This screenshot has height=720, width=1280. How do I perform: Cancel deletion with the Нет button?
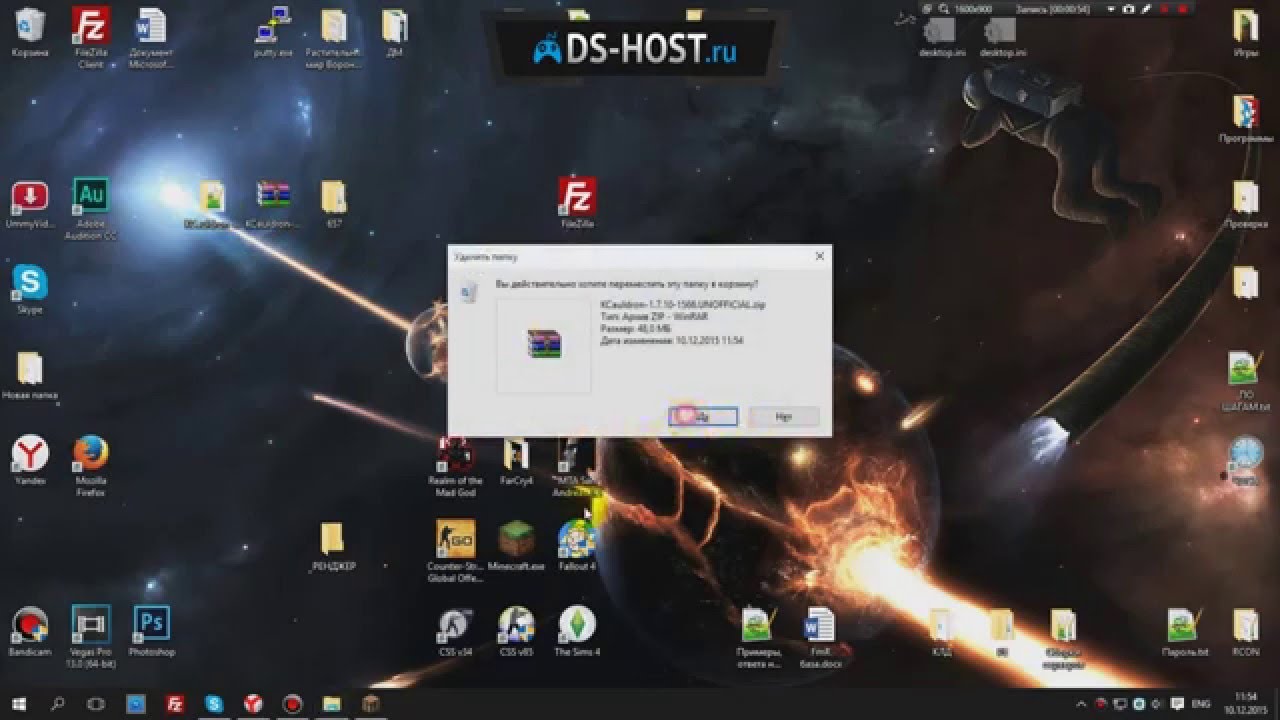click(783, 416)
